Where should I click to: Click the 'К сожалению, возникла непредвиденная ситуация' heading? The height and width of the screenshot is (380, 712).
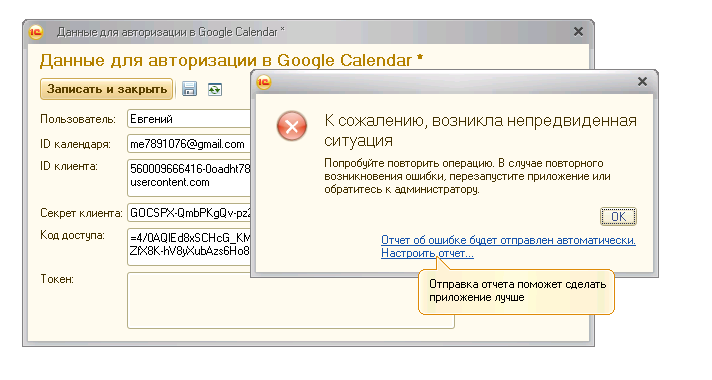coord(480,130)
